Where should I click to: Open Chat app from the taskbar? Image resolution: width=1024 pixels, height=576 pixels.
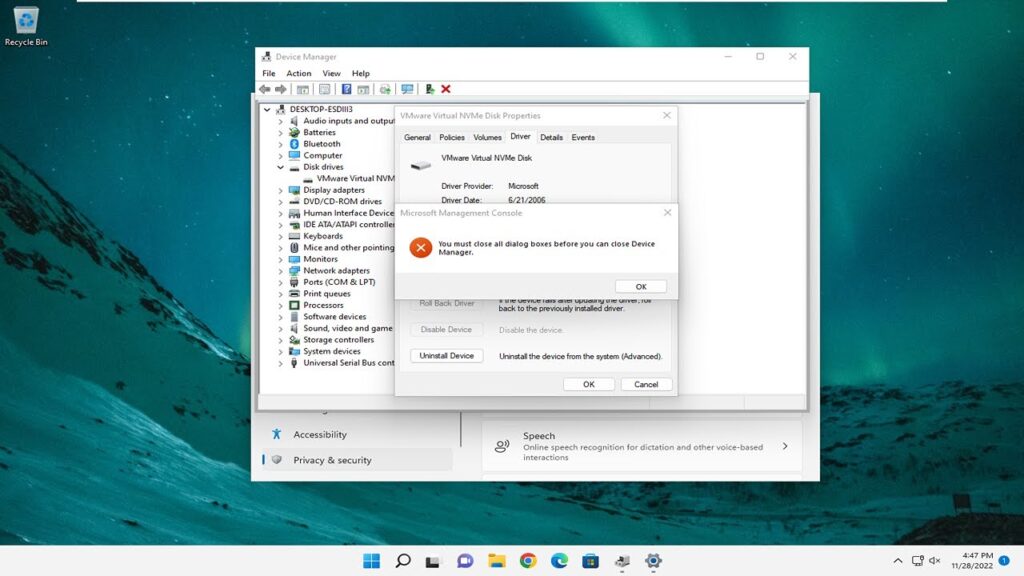[465, 560]
